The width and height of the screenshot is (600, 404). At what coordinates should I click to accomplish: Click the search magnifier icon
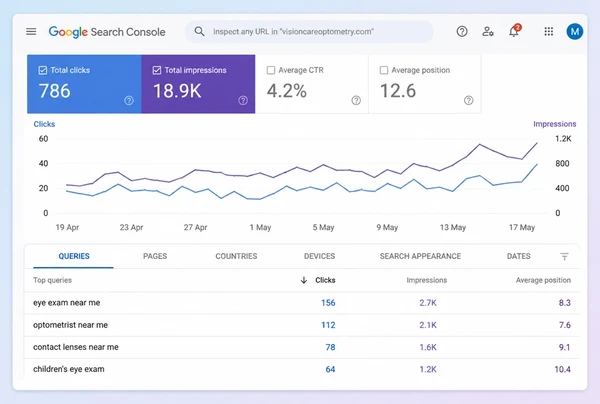[199, 31]
